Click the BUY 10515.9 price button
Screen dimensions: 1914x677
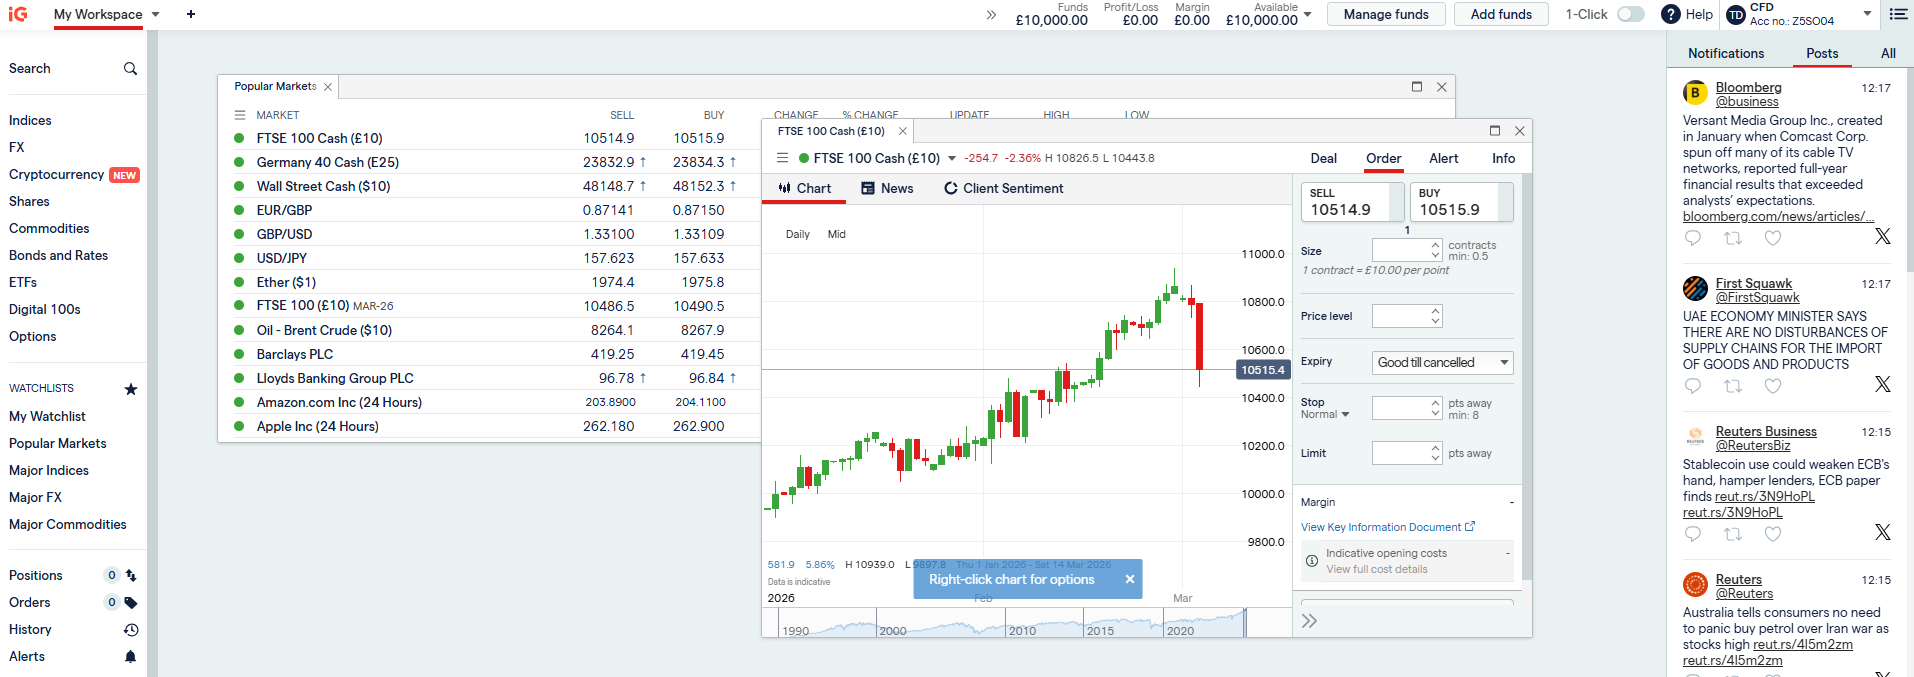(x=1461, y=202)
